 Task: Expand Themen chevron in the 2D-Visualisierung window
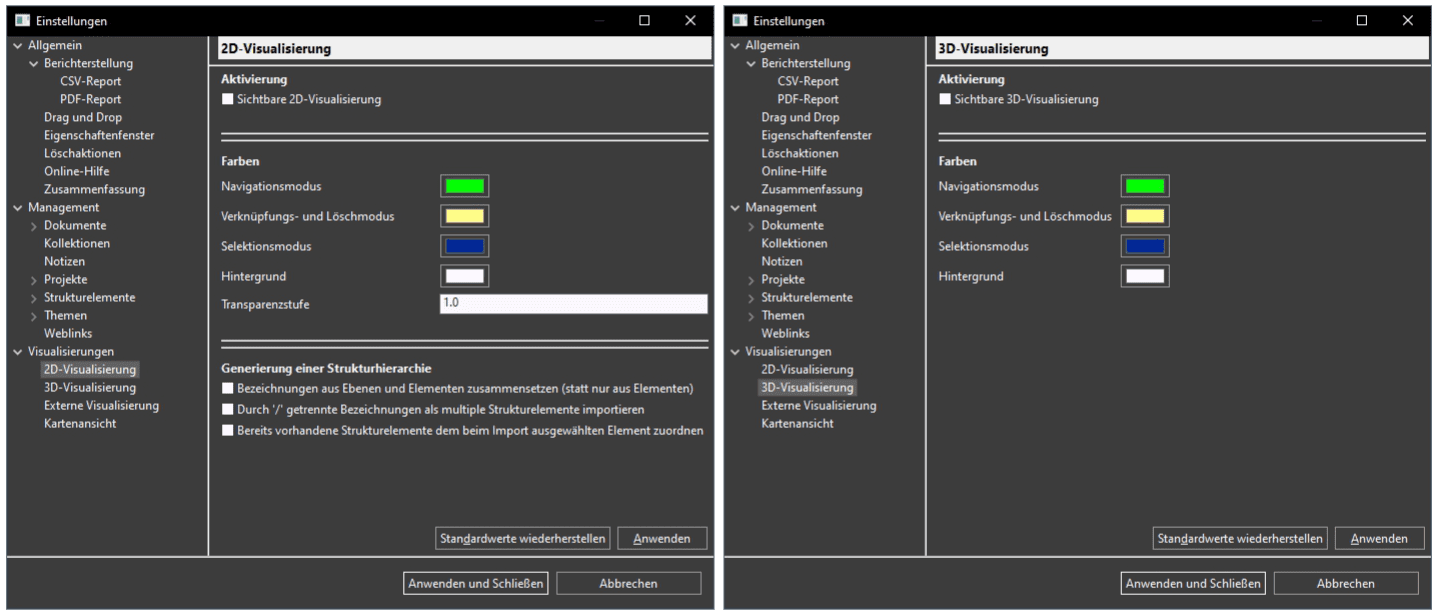click(x=34, y=316)
